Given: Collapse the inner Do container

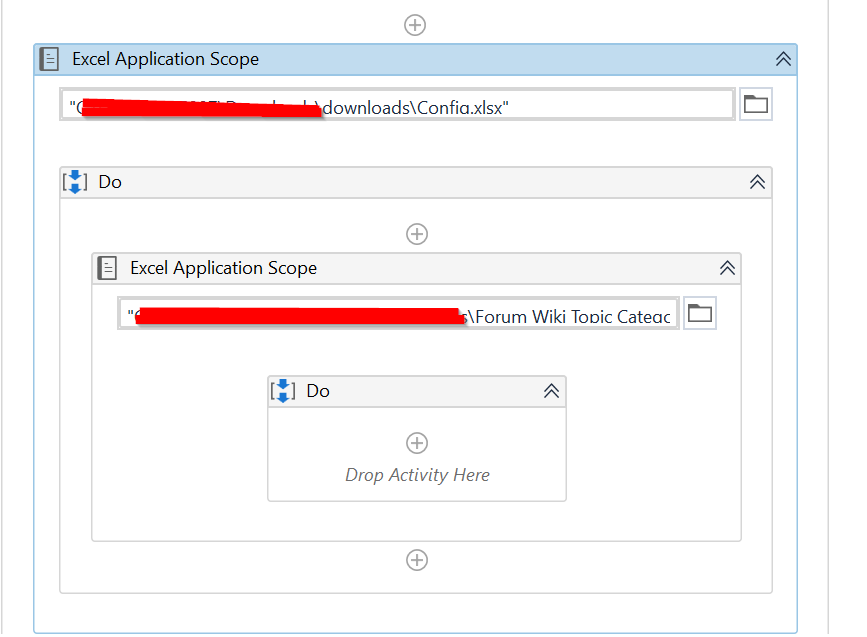Looking at the screenshot, I should pos(551,391).
